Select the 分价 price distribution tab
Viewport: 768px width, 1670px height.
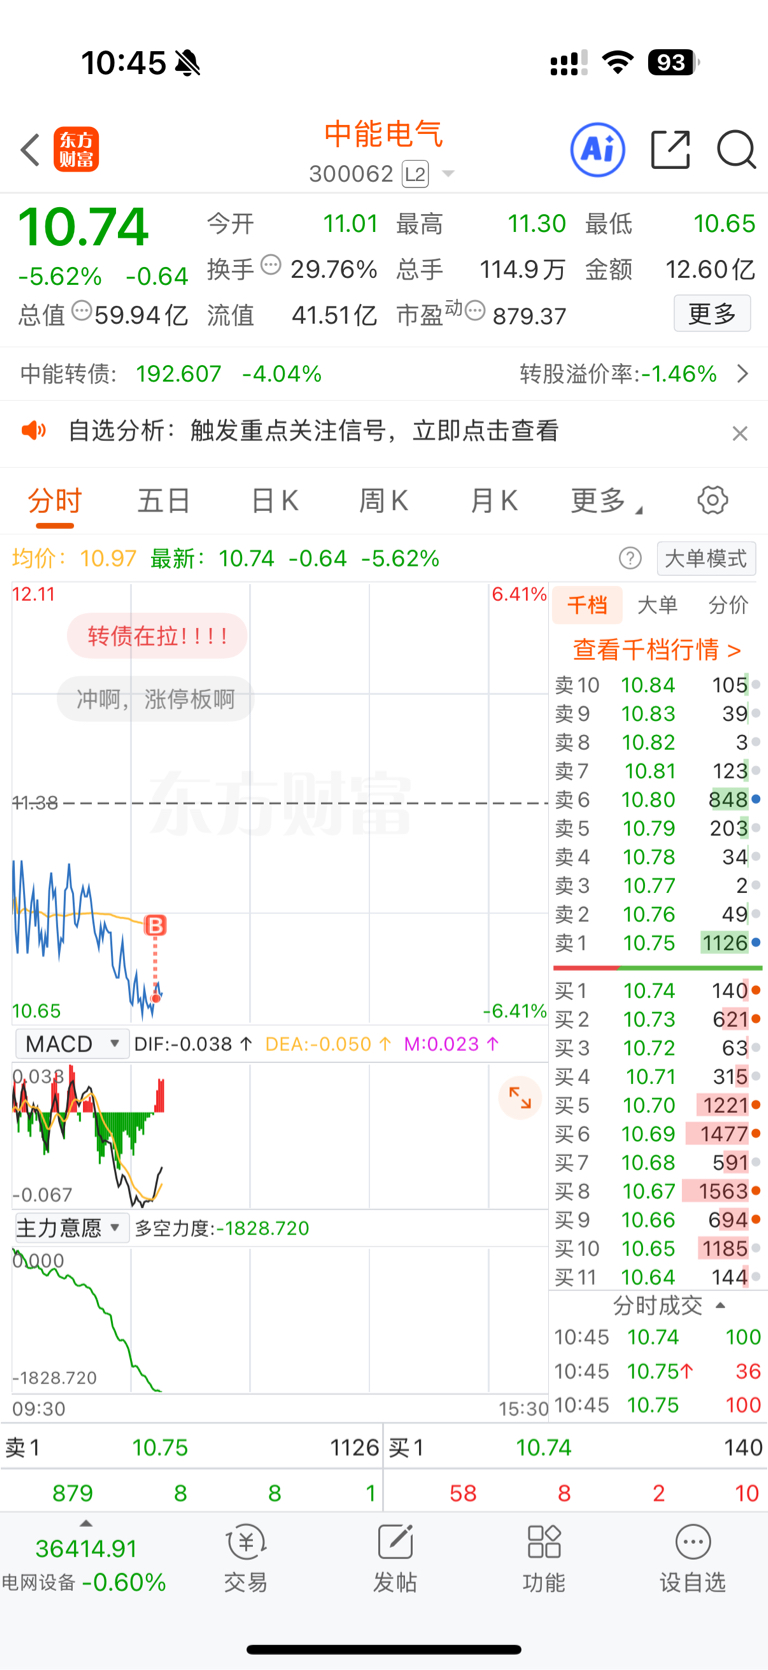(x=728, y=605)
